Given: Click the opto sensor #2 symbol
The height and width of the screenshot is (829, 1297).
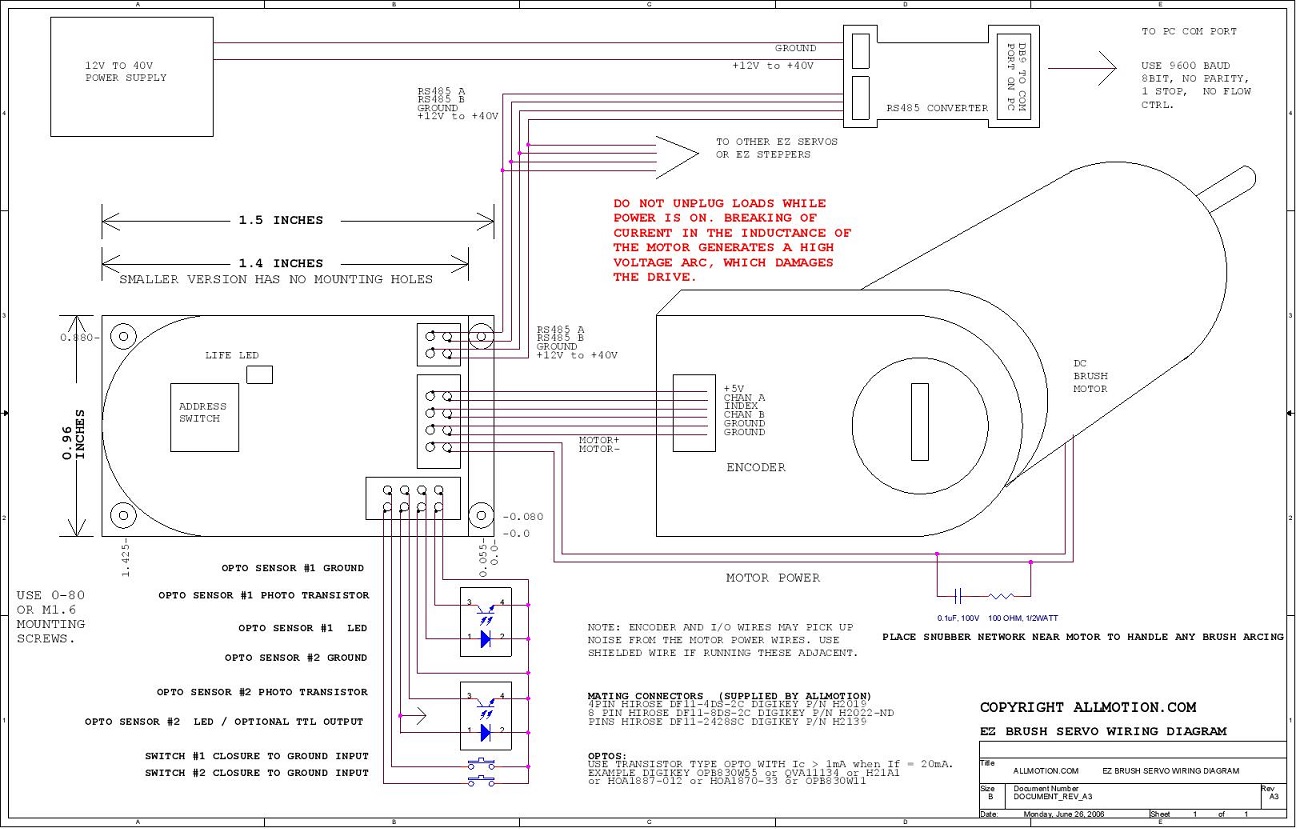Looking at the screenshot, I should (x=485, y=716).
